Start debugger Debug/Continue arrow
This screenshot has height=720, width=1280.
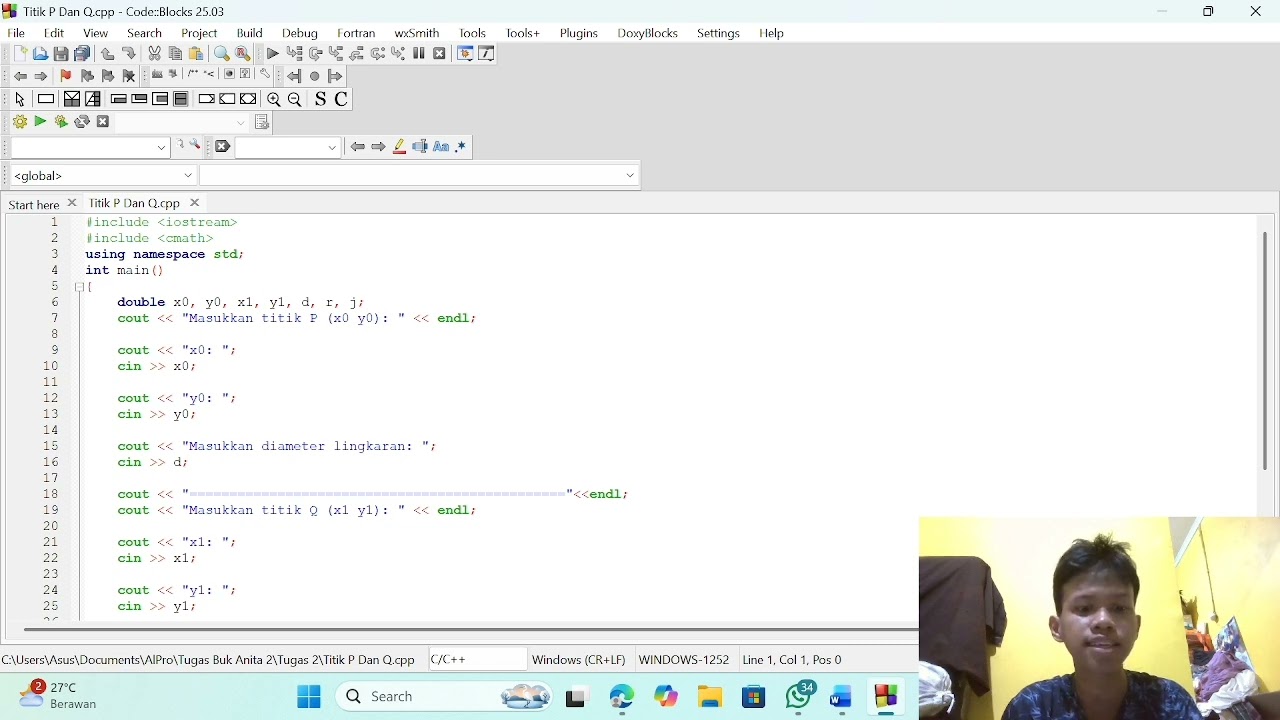click(272, 54)
